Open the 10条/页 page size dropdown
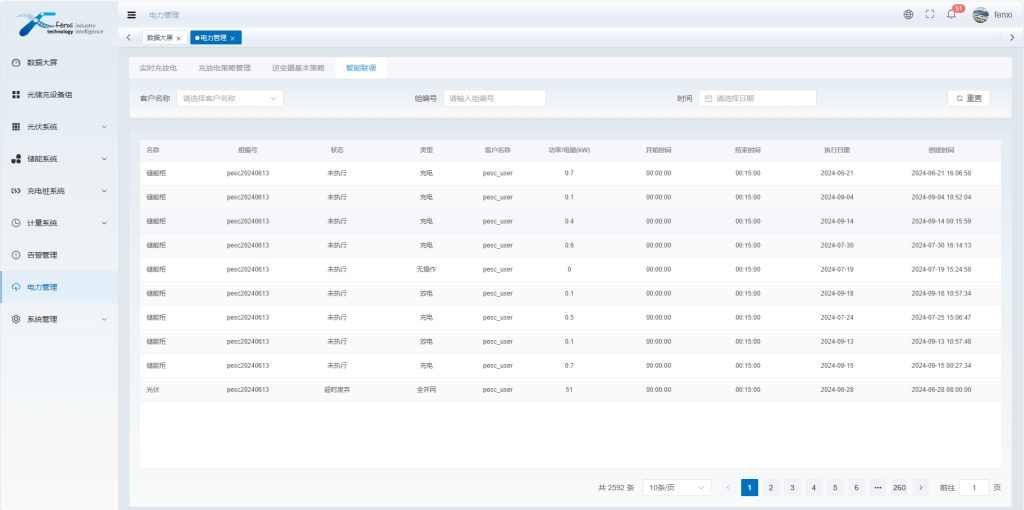Screen dimensions: 1024x510 point(676,487)
